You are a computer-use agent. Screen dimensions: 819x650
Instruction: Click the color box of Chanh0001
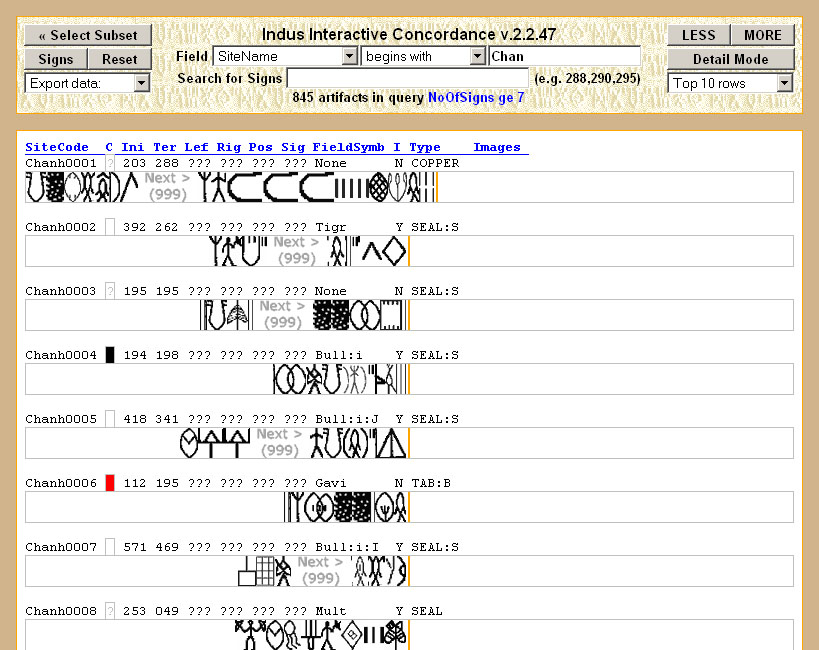click(x=110, y=162)
